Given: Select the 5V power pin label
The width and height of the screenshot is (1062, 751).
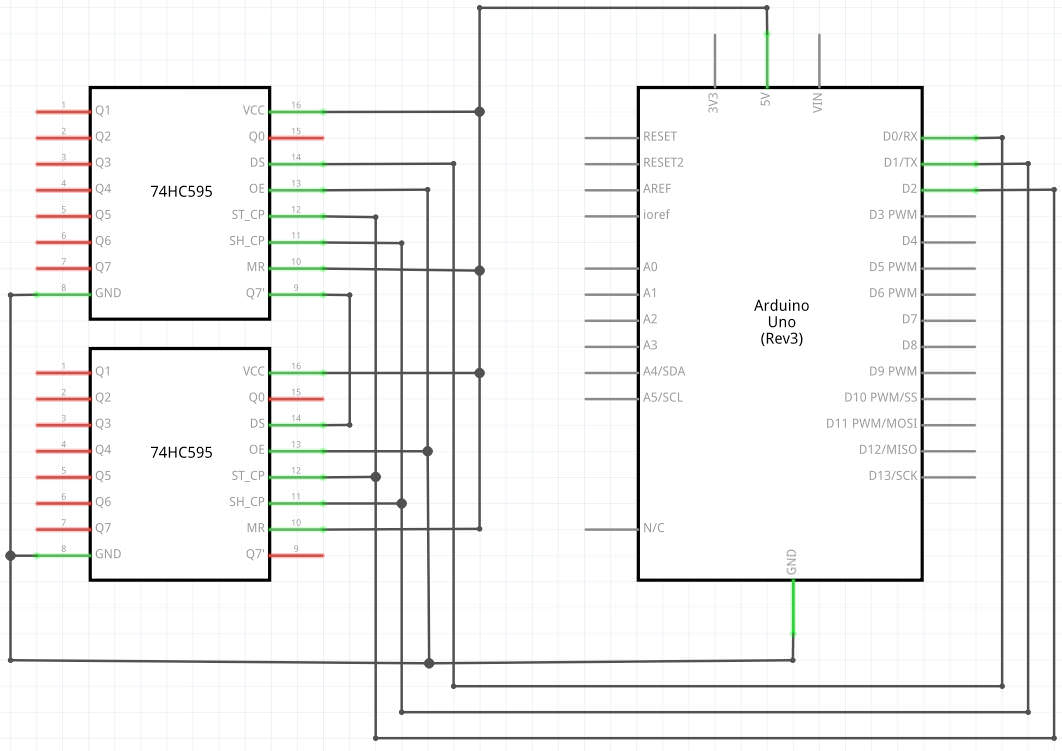Looking at the screenshot, I should (765, 99).
